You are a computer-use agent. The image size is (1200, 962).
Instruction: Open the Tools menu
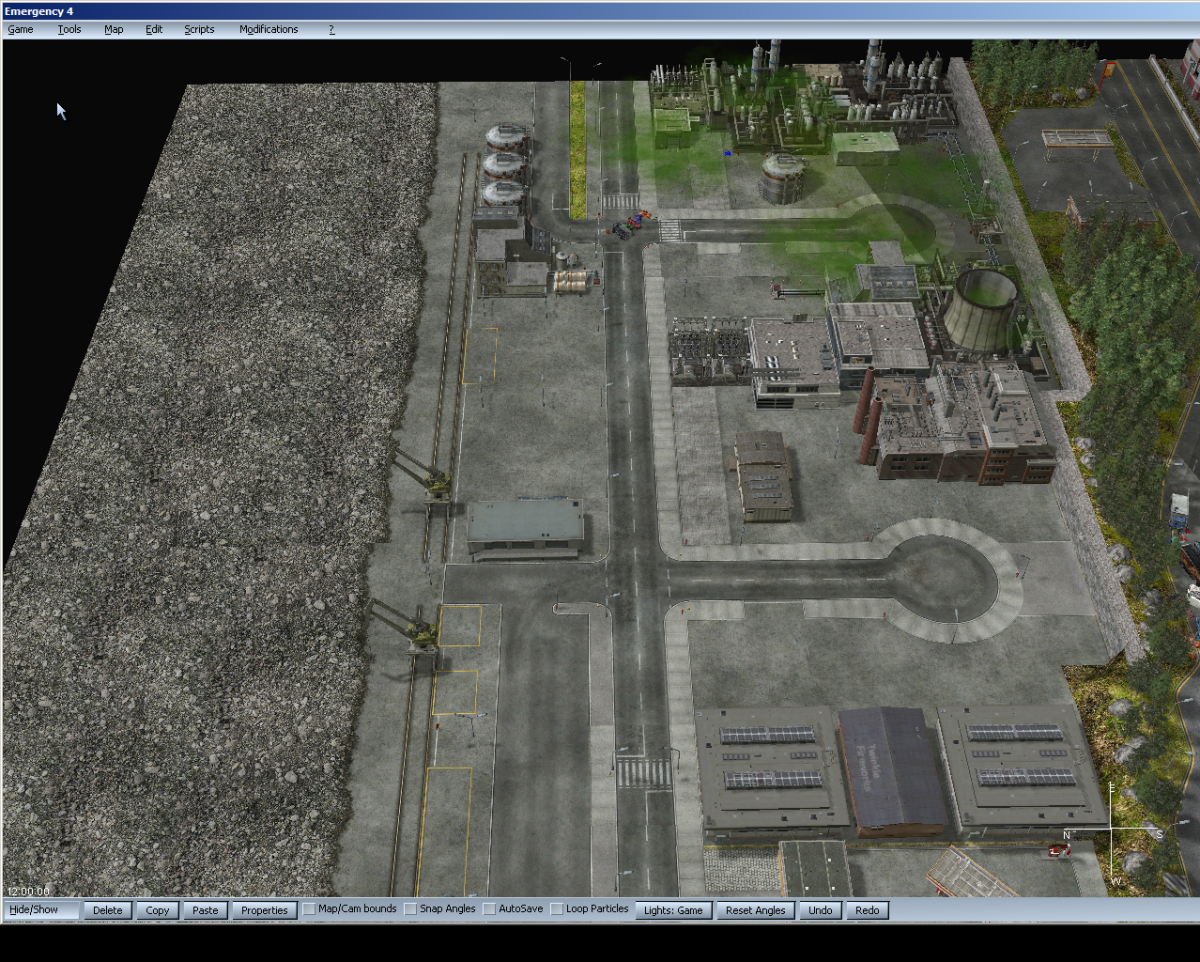pos(69,29)
